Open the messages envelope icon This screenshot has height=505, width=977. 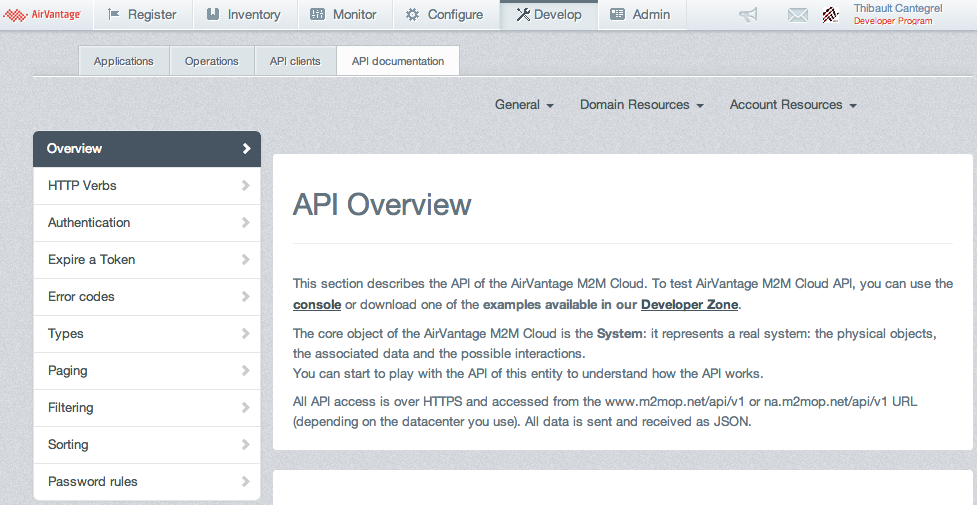798,15
